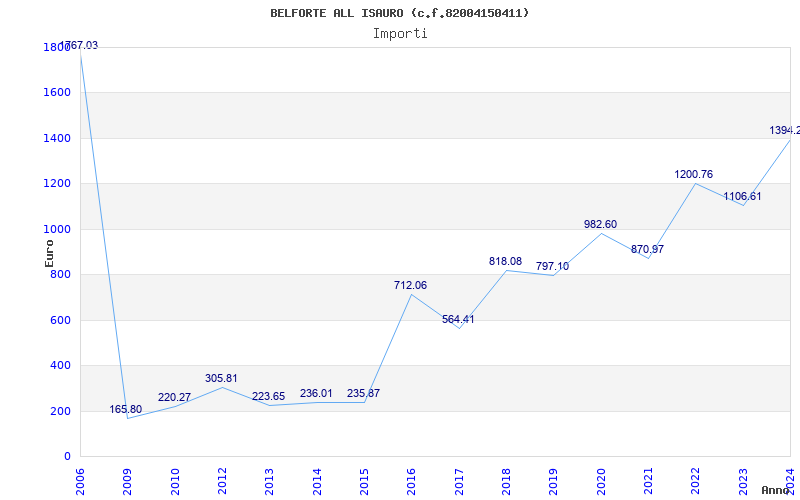Click the y-axis value 600

(60, 320)
